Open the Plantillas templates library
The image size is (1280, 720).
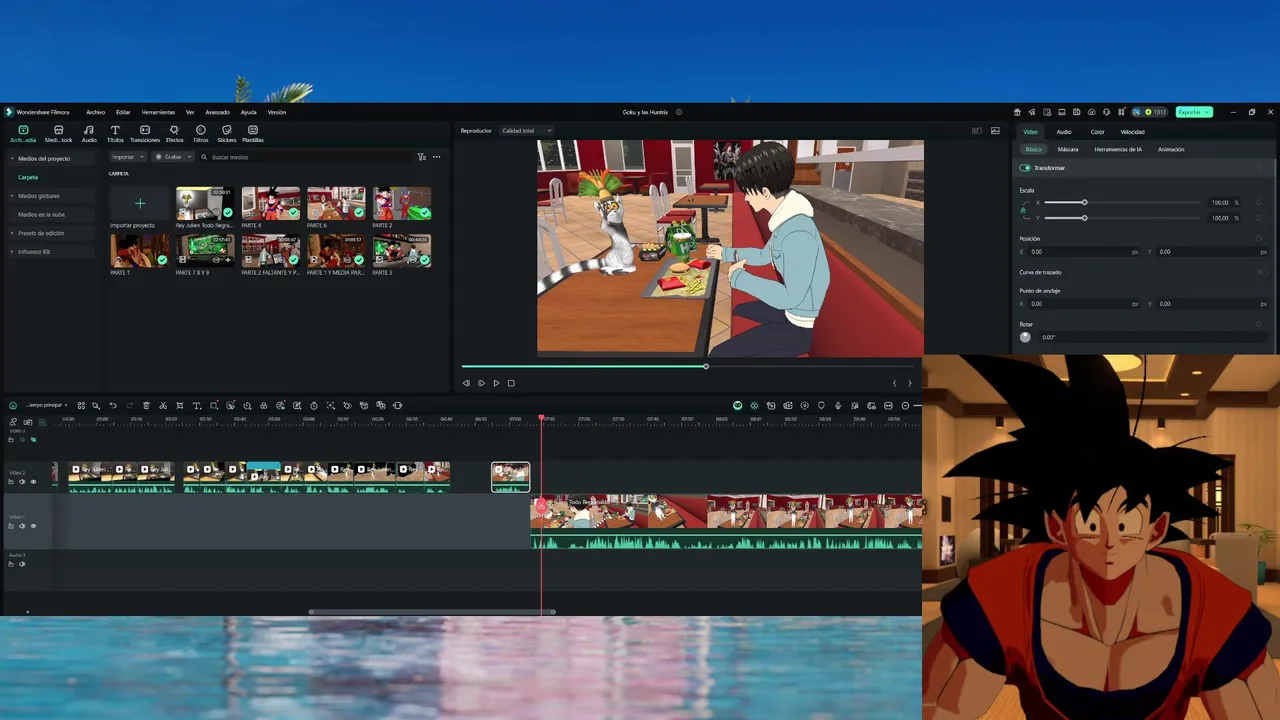[253, 134]
